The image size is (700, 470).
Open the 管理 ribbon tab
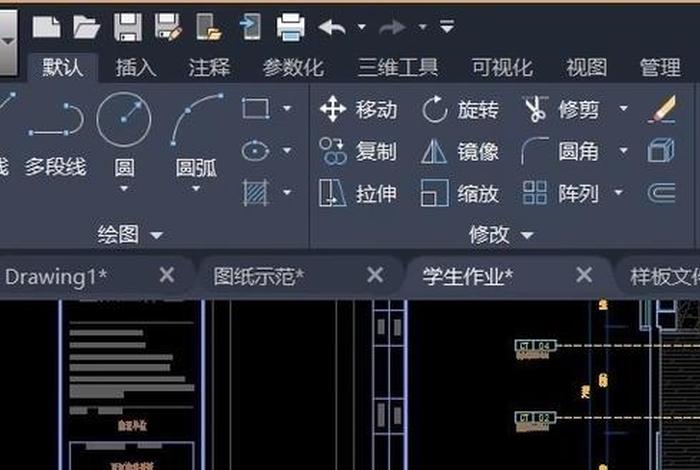(x=660, y=68)
